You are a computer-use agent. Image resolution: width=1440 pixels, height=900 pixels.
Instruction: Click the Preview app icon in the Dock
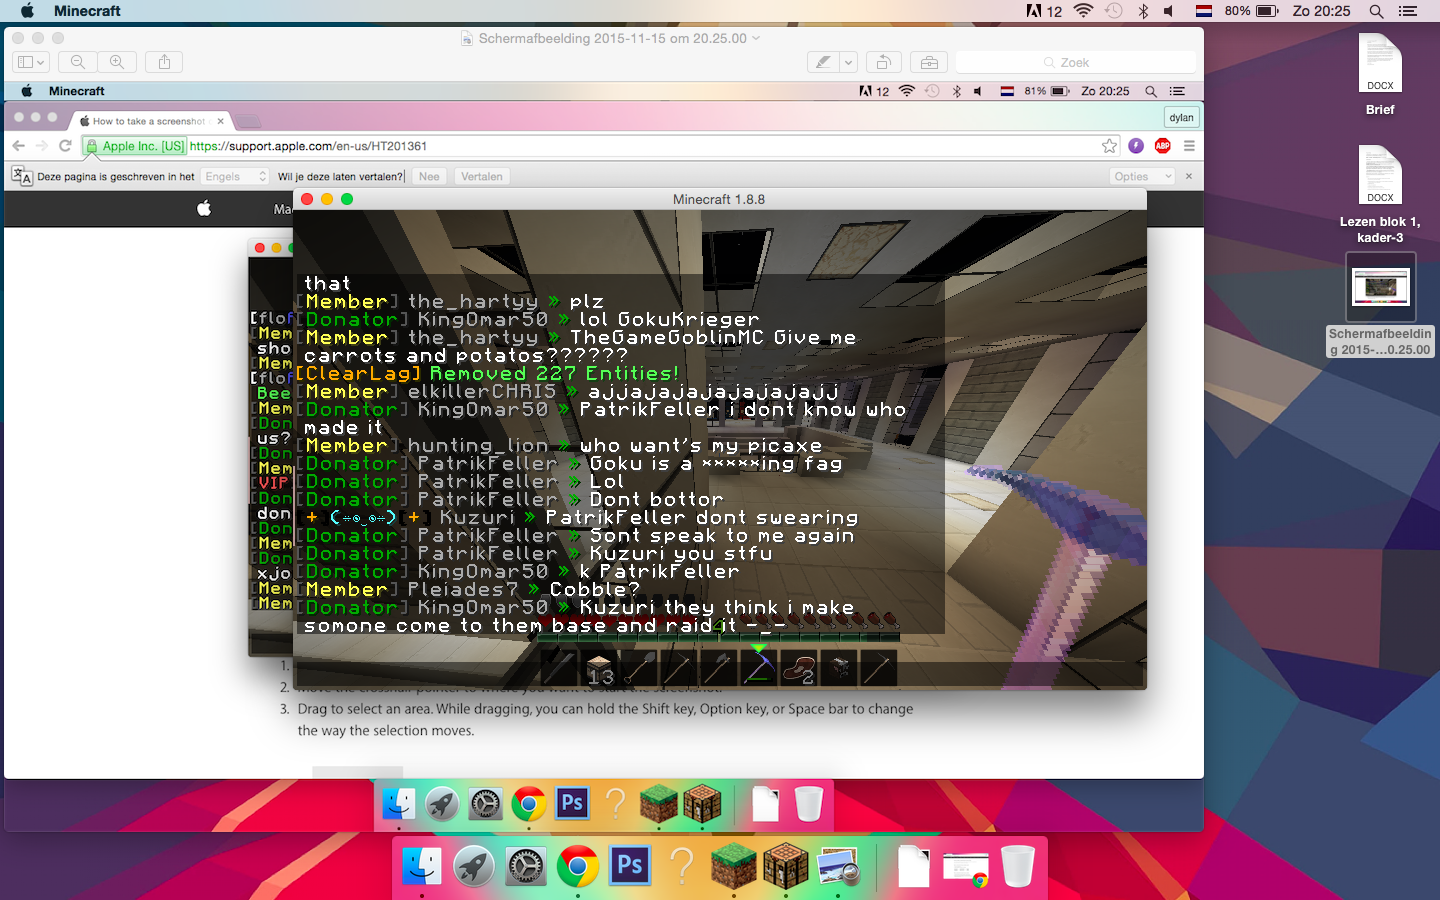838,866
